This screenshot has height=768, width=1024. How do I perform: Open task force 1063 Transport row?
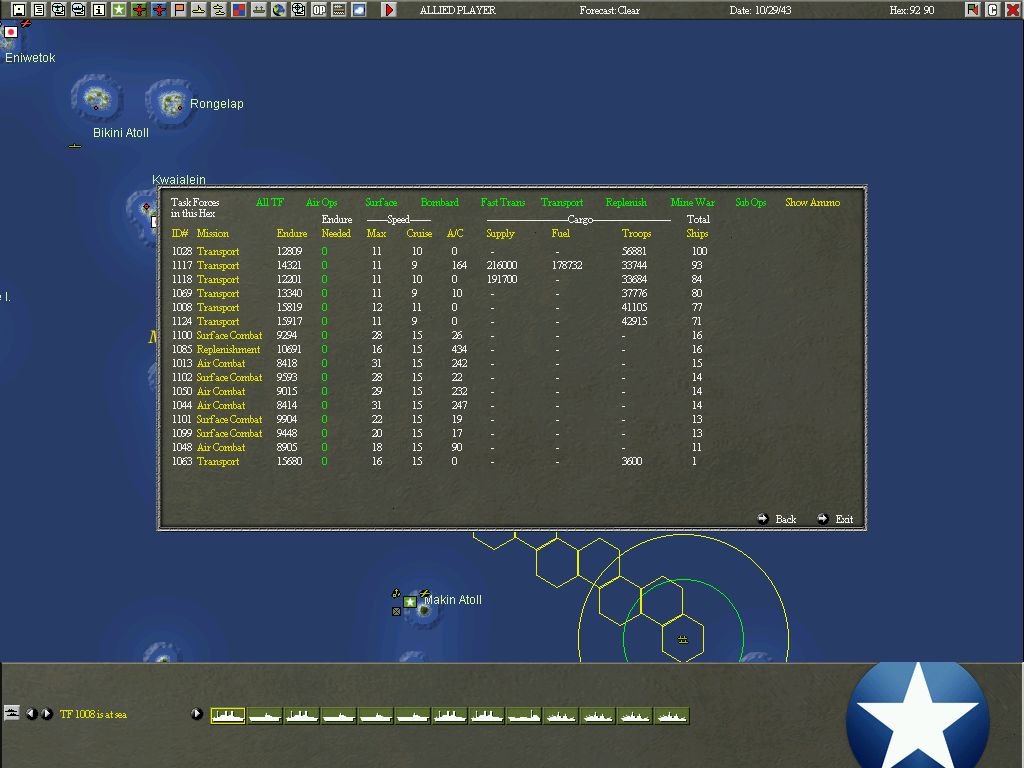click(440, 461)
